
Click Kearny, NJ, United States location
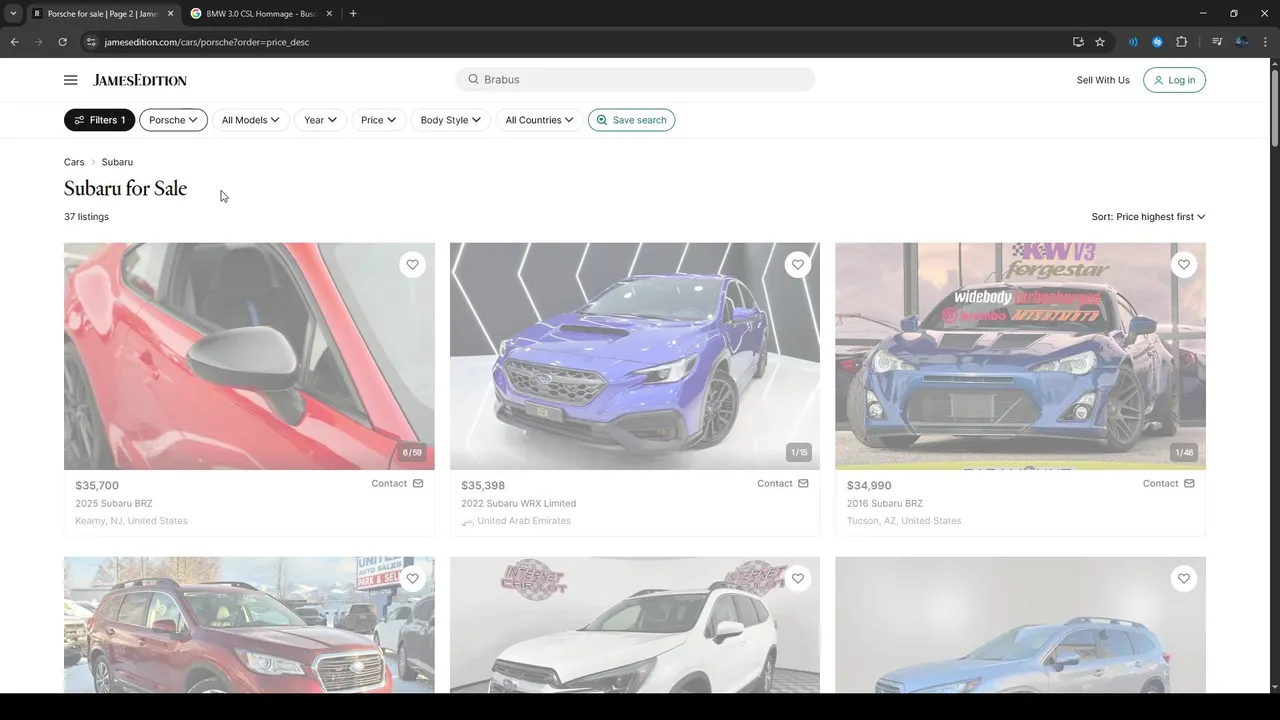click(x=131, y=521)
